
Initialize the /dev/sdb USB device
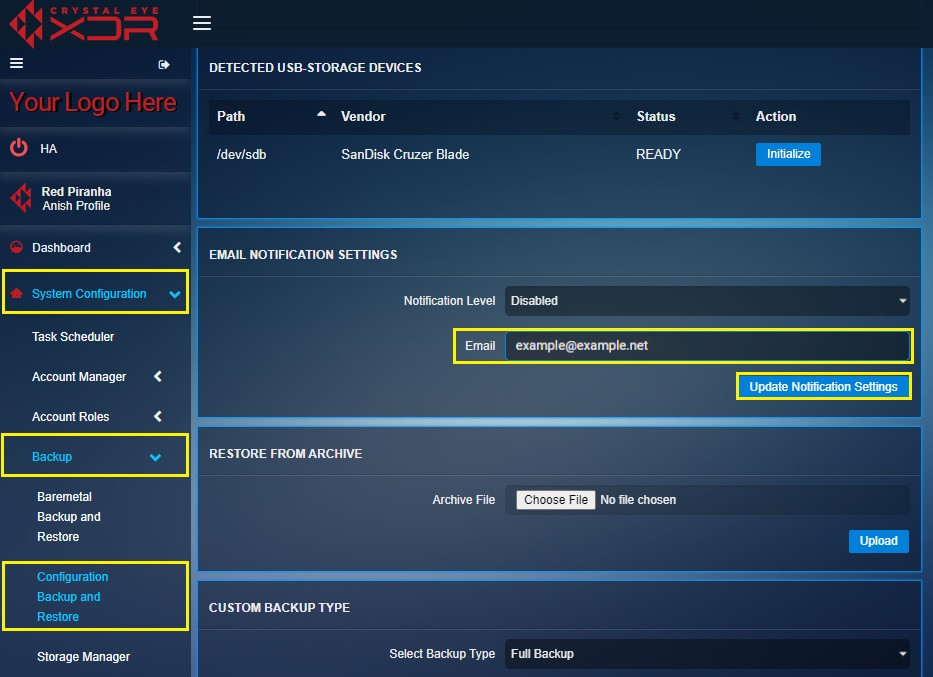click(788, 154)
